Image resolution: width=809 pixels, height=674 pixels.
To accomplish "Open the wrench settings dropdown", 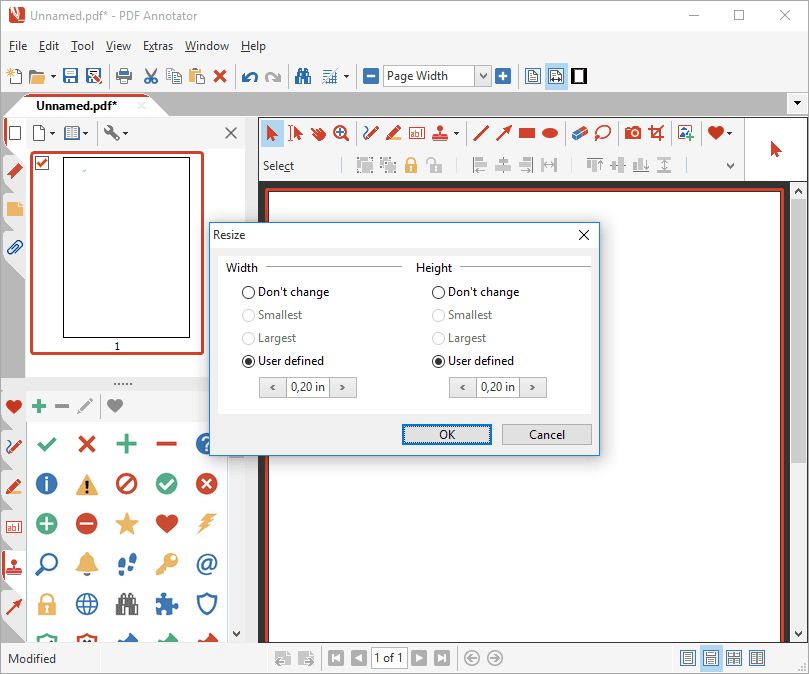I will (125, 134).
